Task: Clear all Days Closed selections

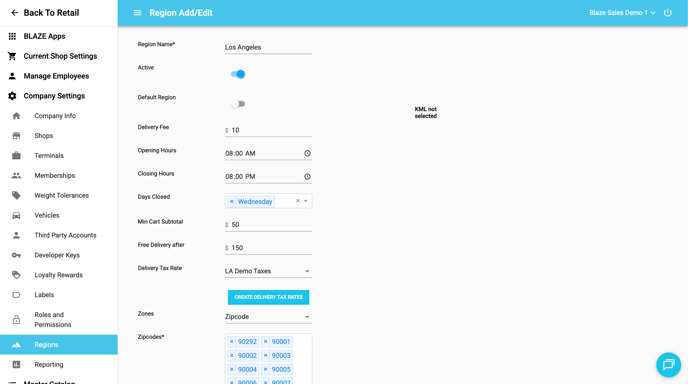Action: click(x=297, y=201)
